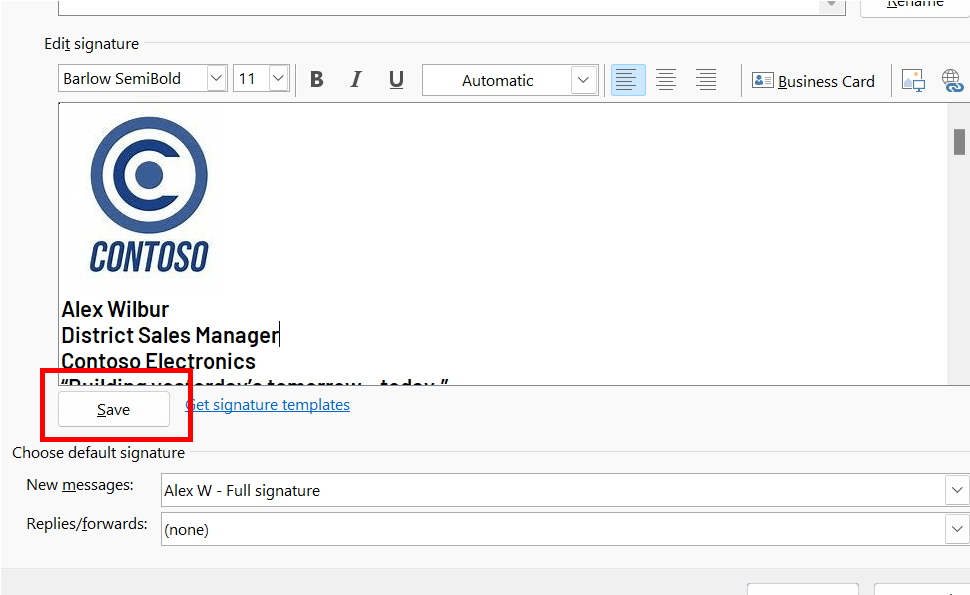
Task: Underline the selected signature text
Action: click(x=396, y=79)
